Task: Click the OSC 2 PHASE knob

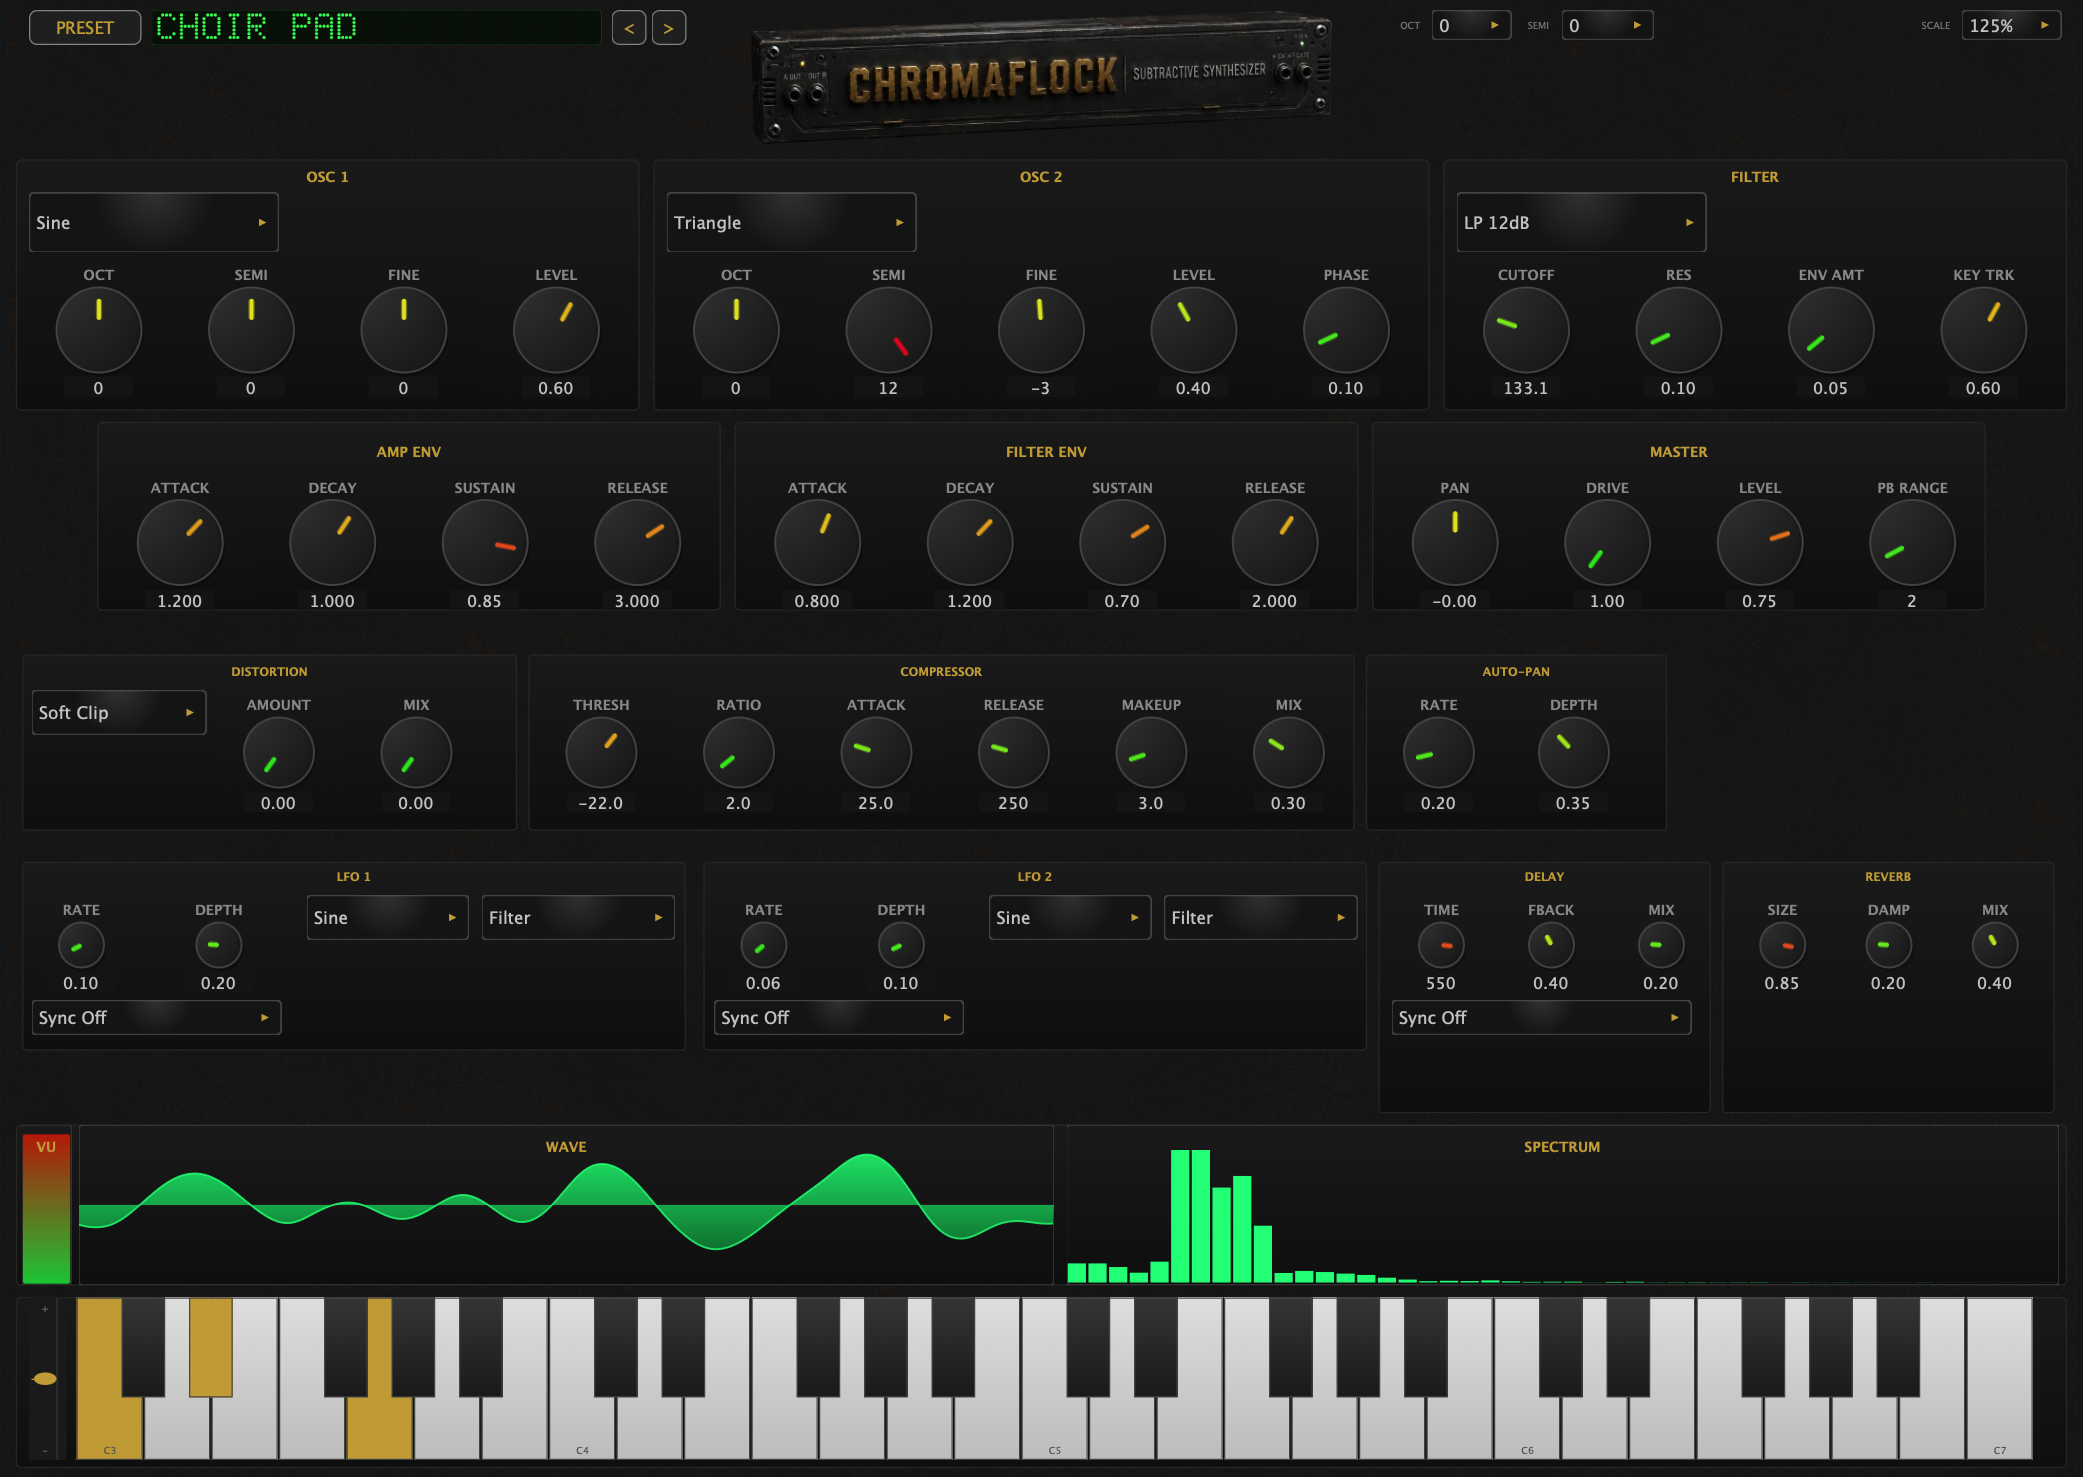Action: [1346, 330]
